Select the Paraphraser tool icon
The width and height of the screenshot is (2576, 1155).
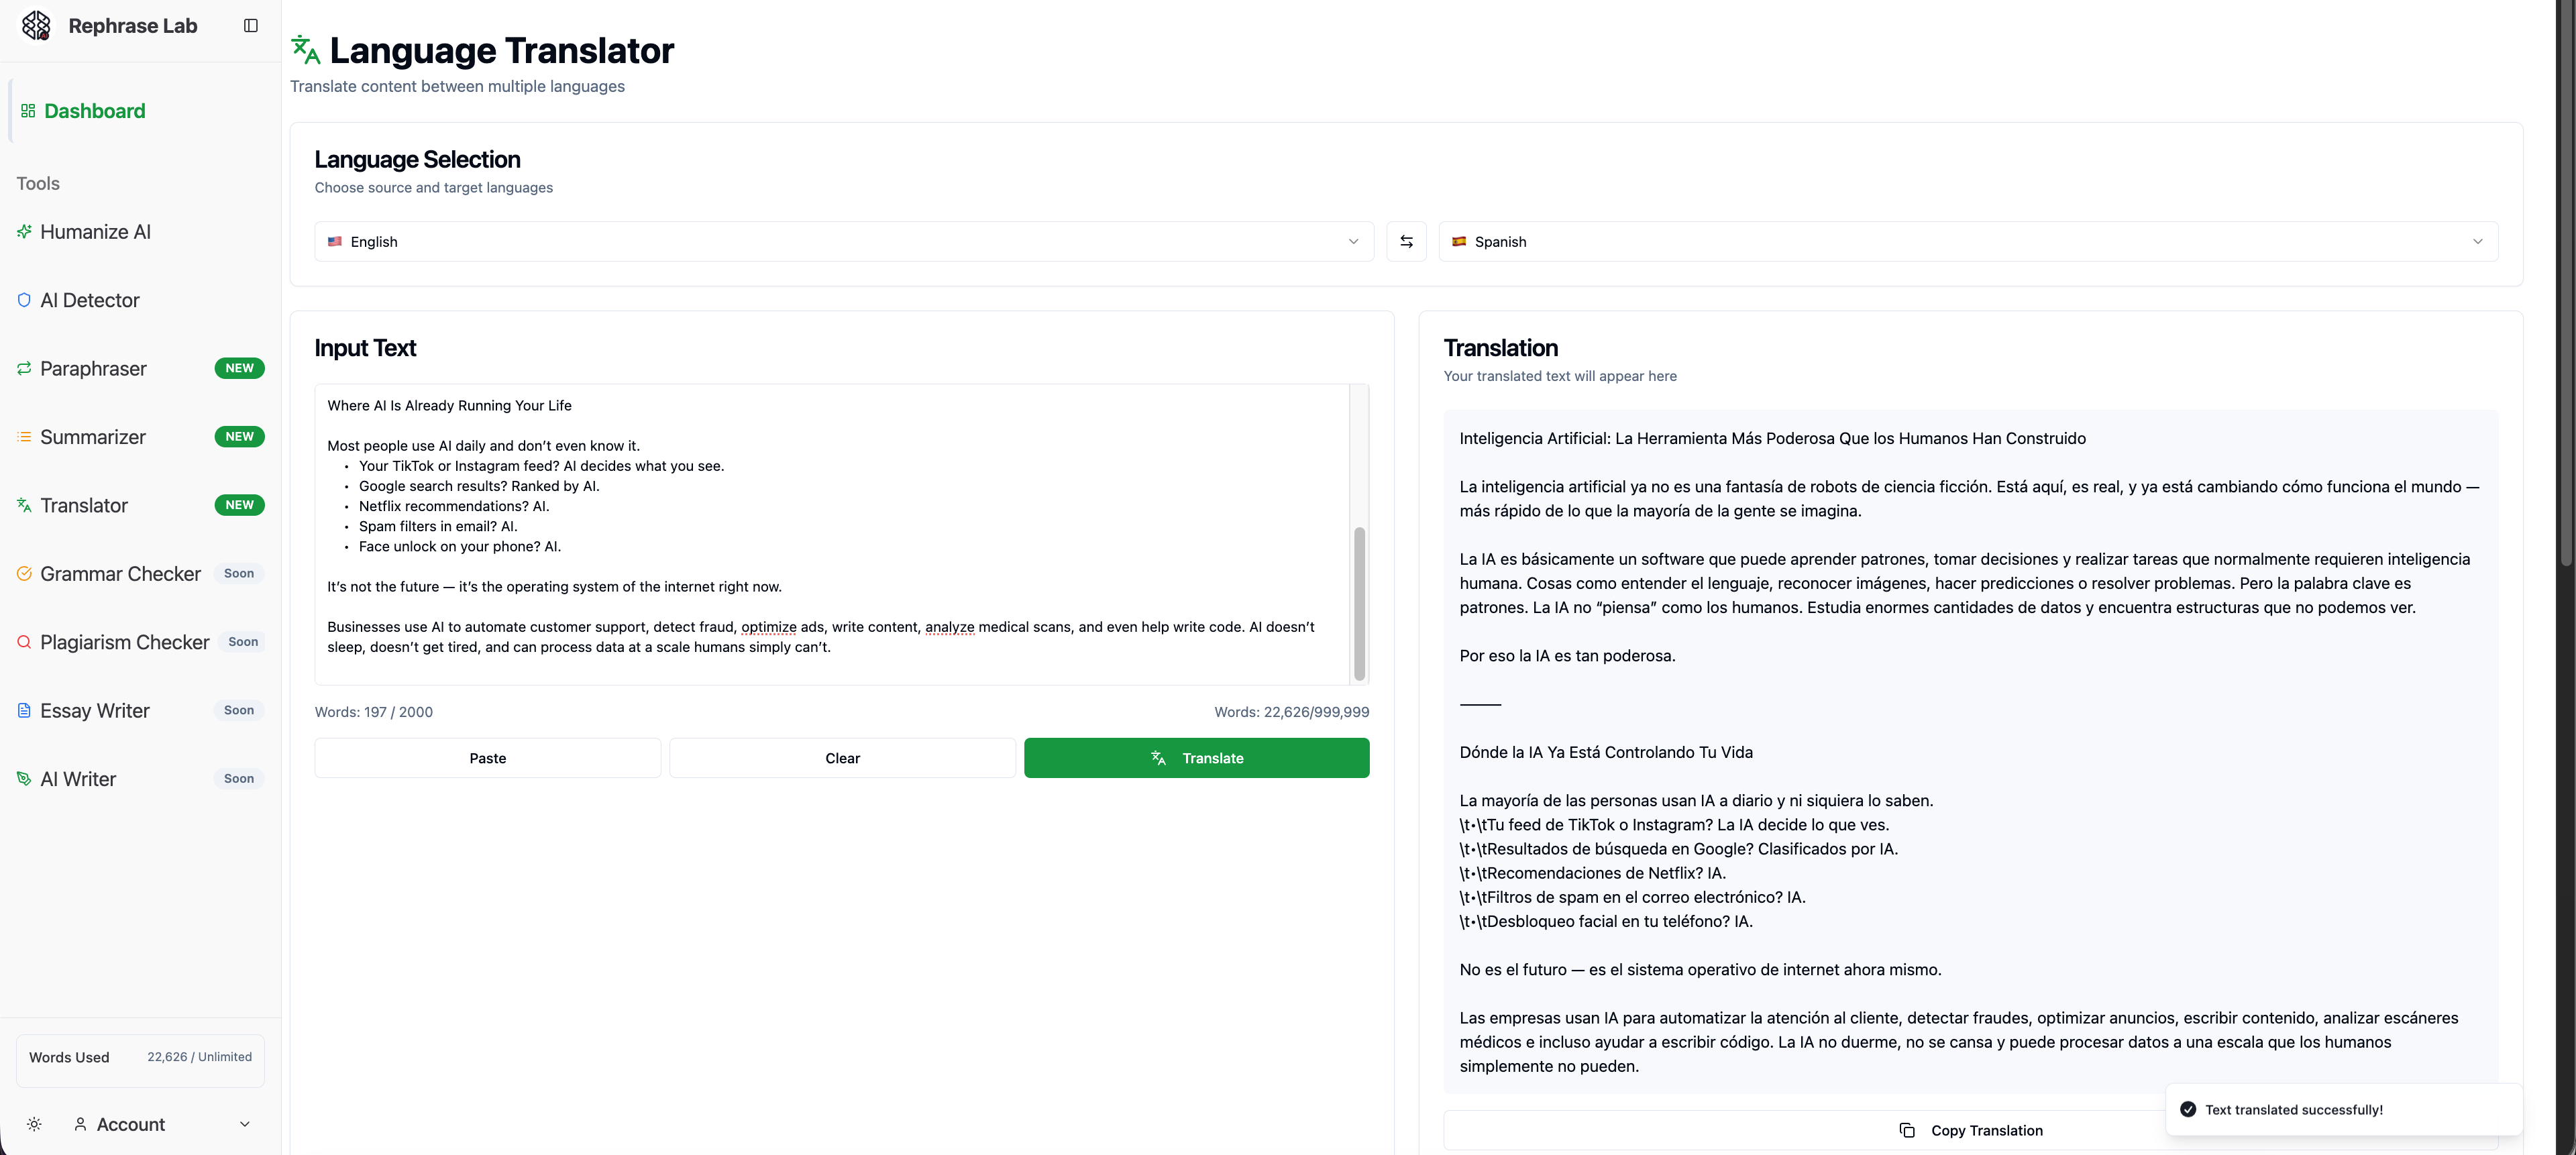[24, 368]
